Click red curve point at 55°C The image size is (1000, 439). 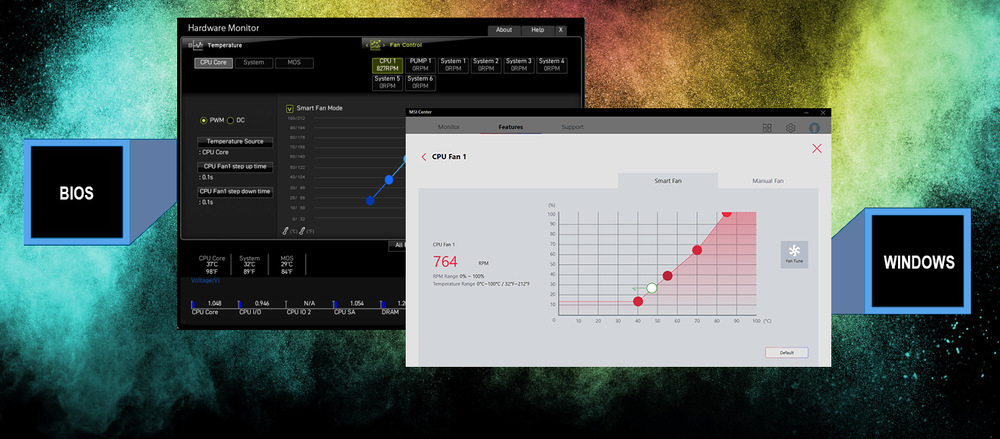[x=668, y=276]
